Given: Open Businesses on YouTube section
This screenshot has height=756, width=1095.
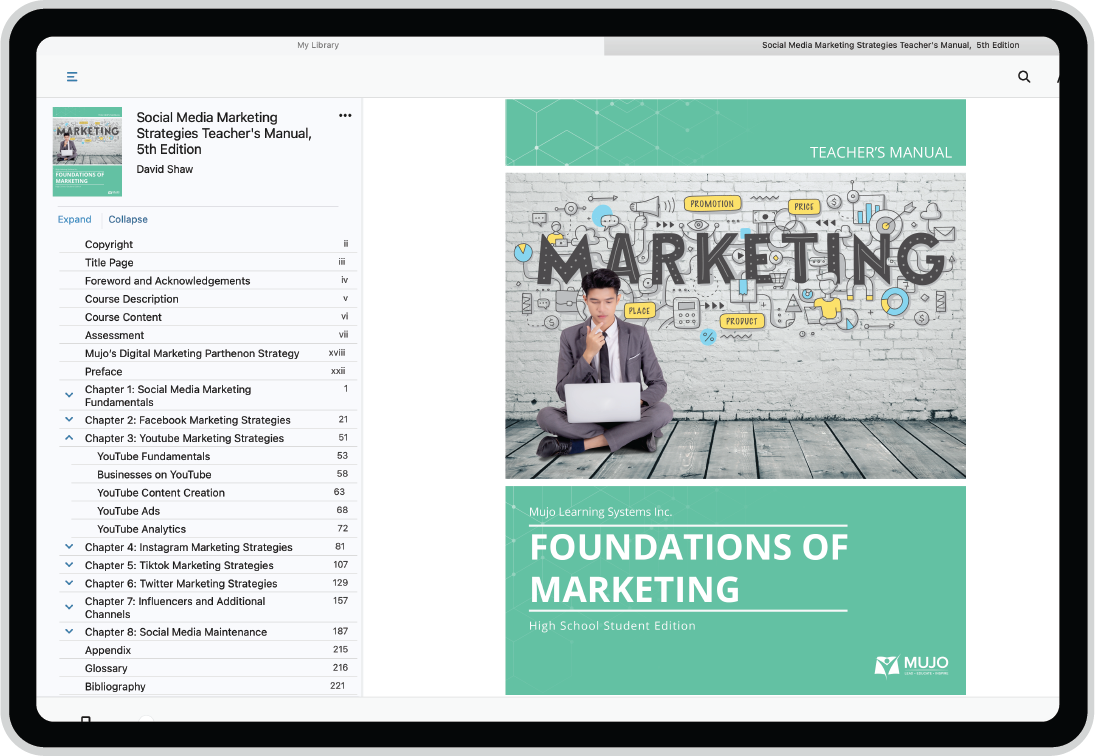Looking at the screenshot, I should (214, 475).
